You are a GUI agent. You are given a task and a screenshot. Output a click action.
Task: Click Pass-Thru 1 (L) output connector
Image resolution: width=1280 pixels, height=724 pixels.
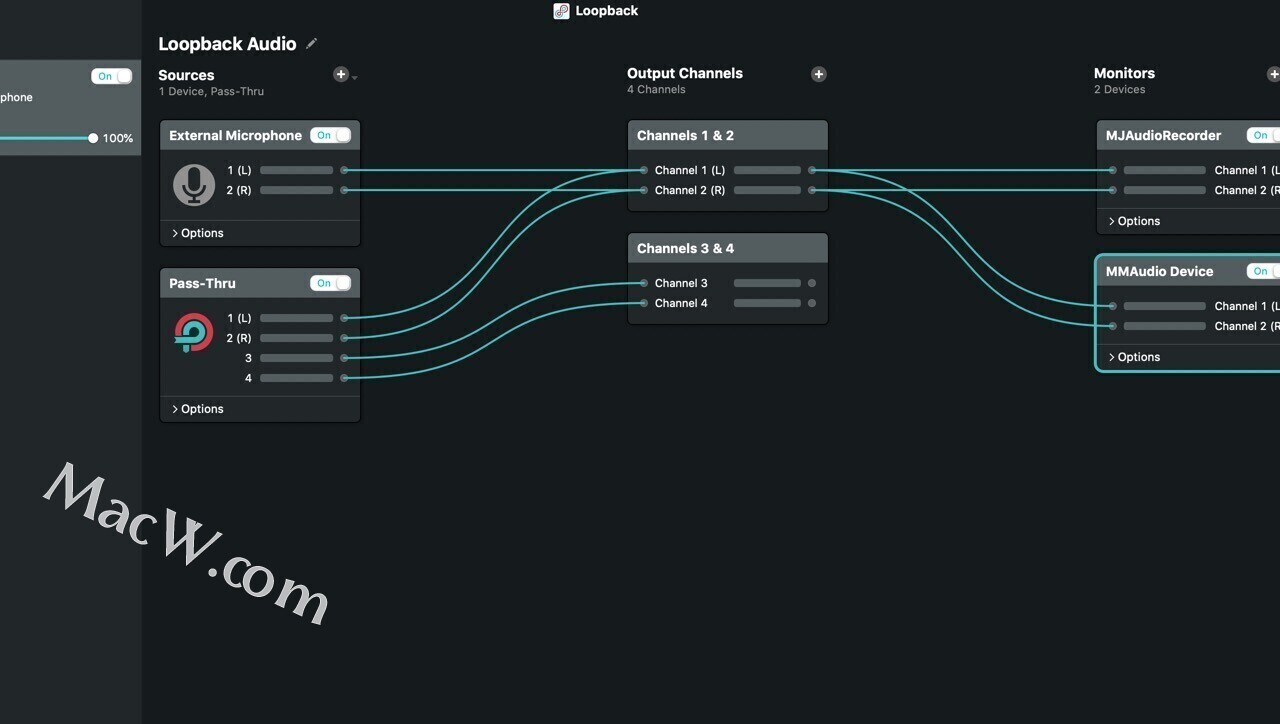click(345, 318)
